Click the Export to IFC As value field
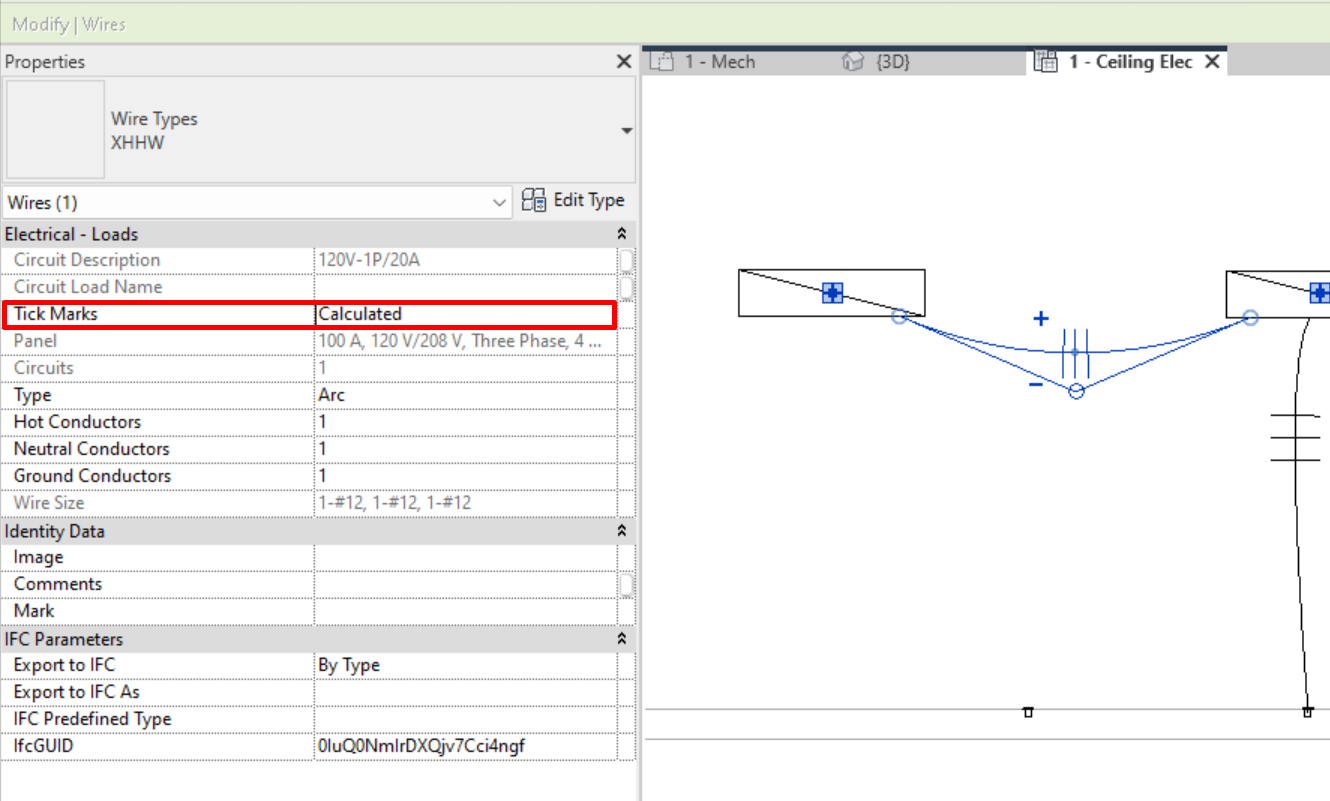Viewport: 1330px width, 801px height. click(465, 692)
